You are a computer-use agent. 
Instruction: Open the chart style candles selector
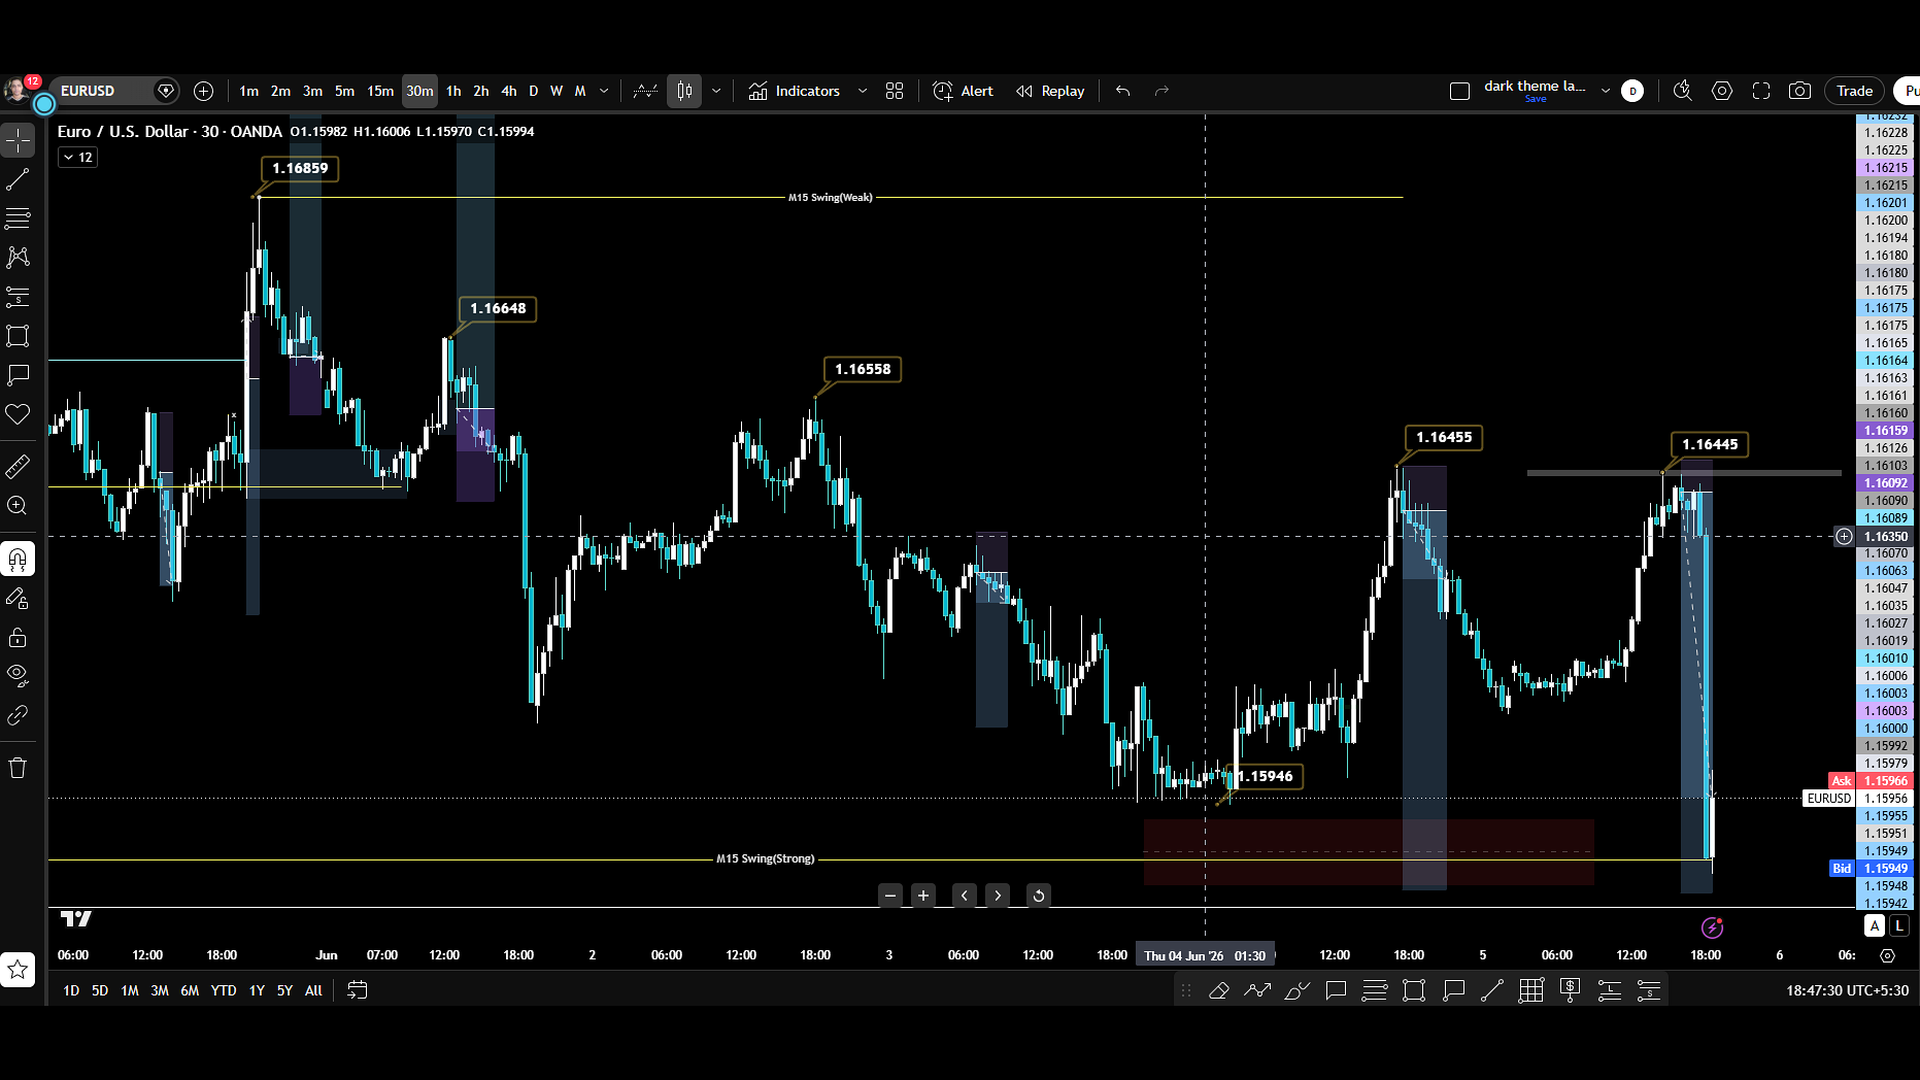point(685,91)
